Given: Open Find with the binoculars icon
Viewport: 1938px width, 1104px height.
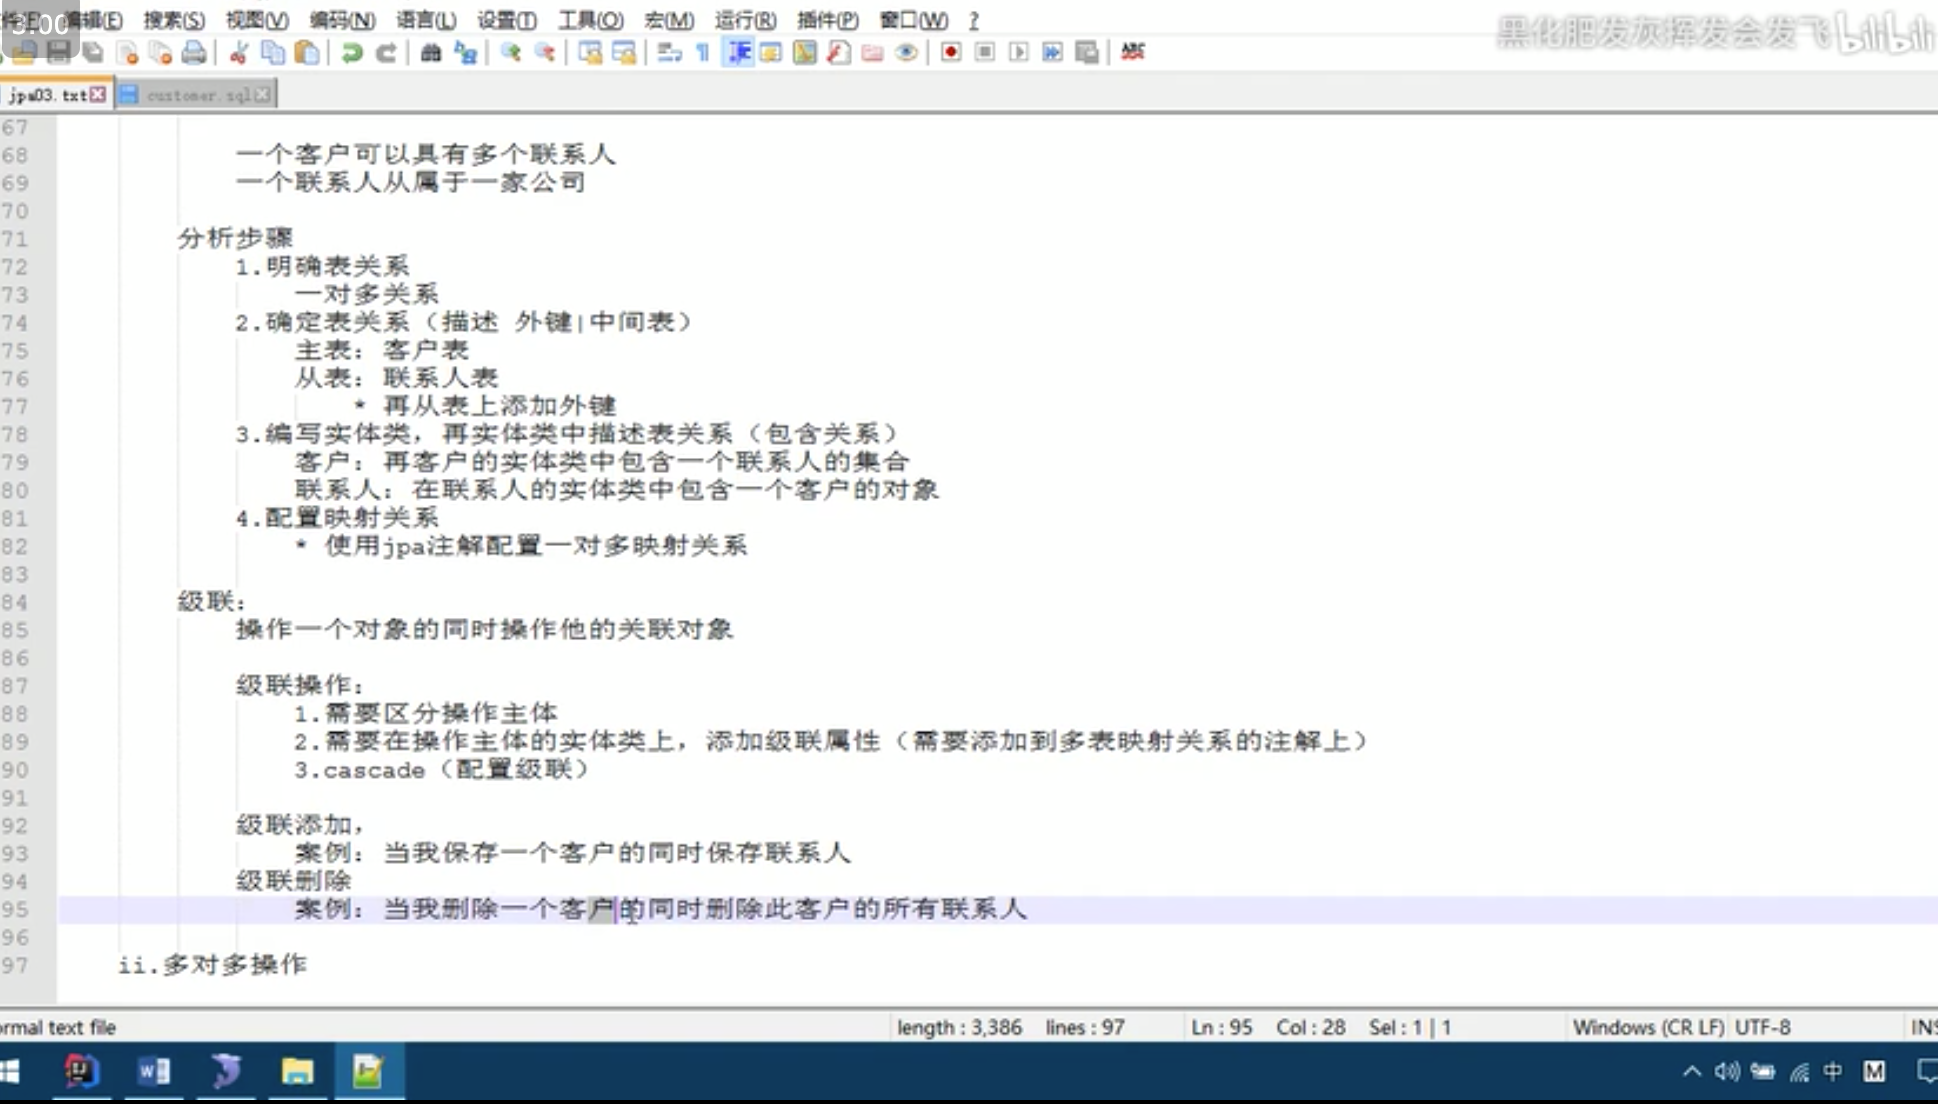Looking at the screenshot, I should pyautogui.click(x=431, y=53).
